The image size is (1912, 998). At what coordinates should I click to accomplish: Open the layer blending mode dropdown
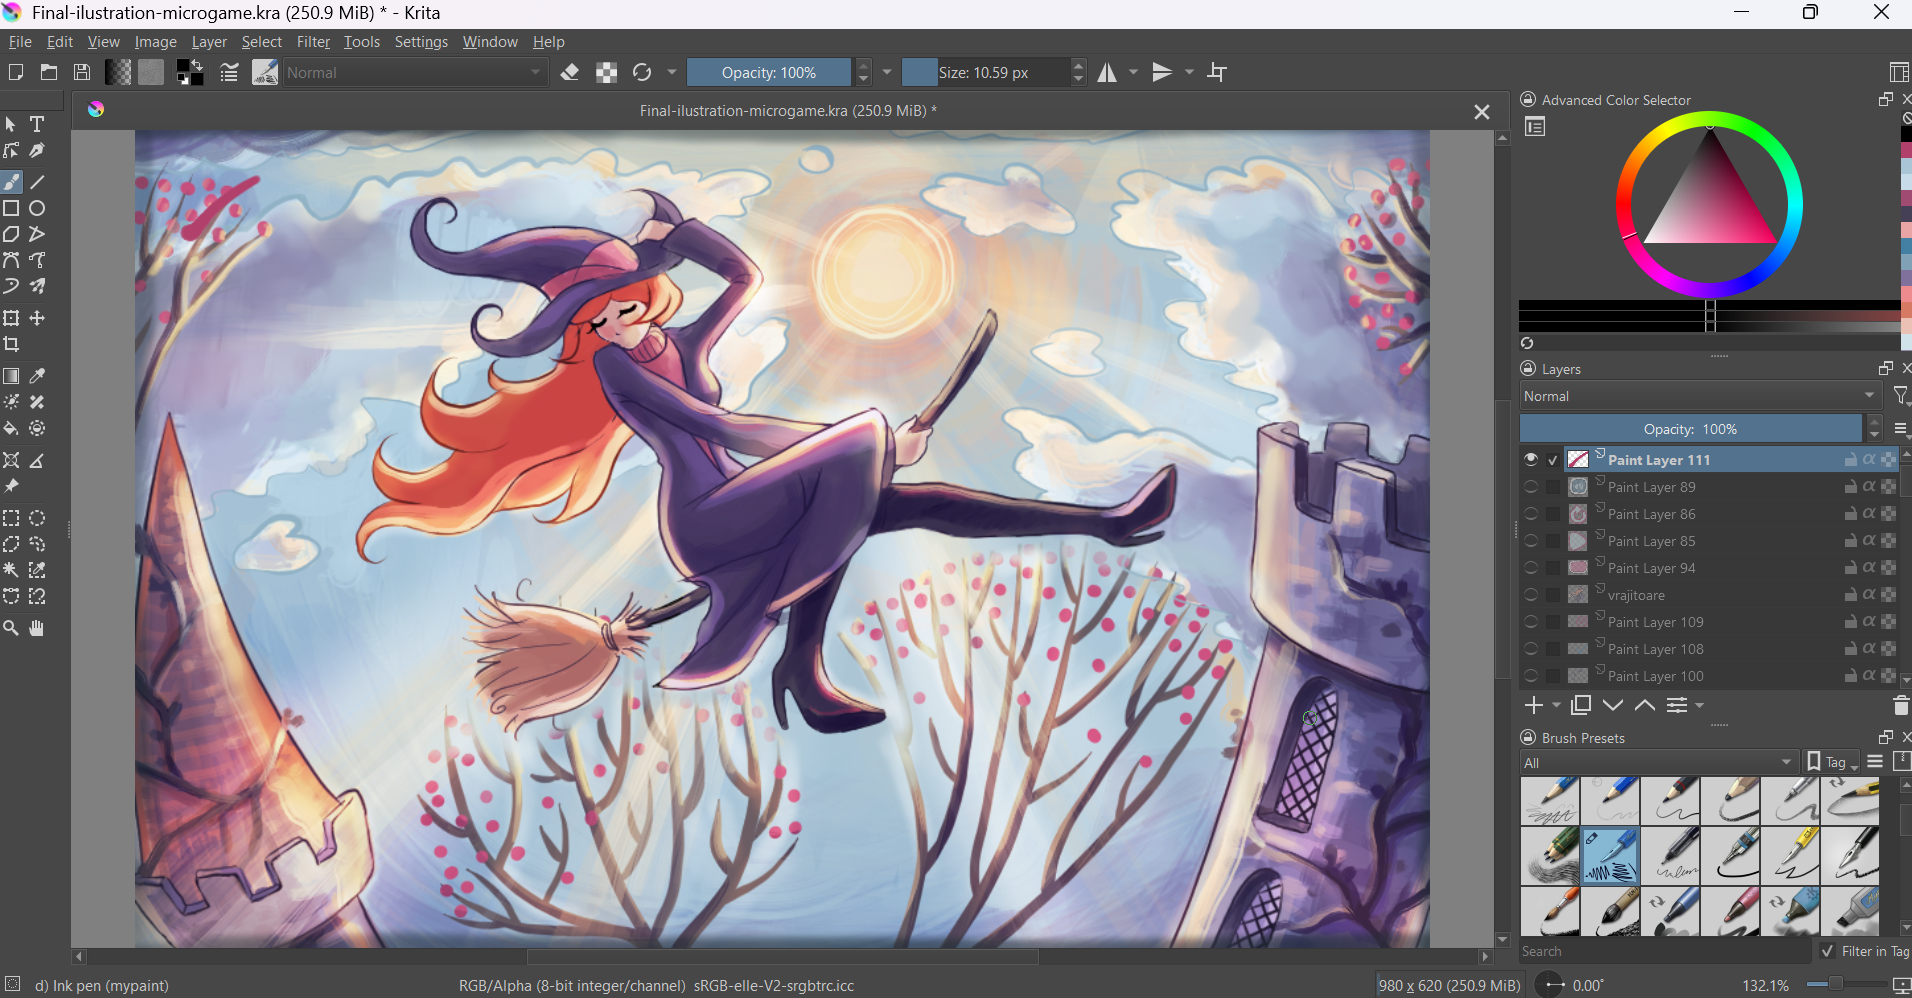[1698, 396]
